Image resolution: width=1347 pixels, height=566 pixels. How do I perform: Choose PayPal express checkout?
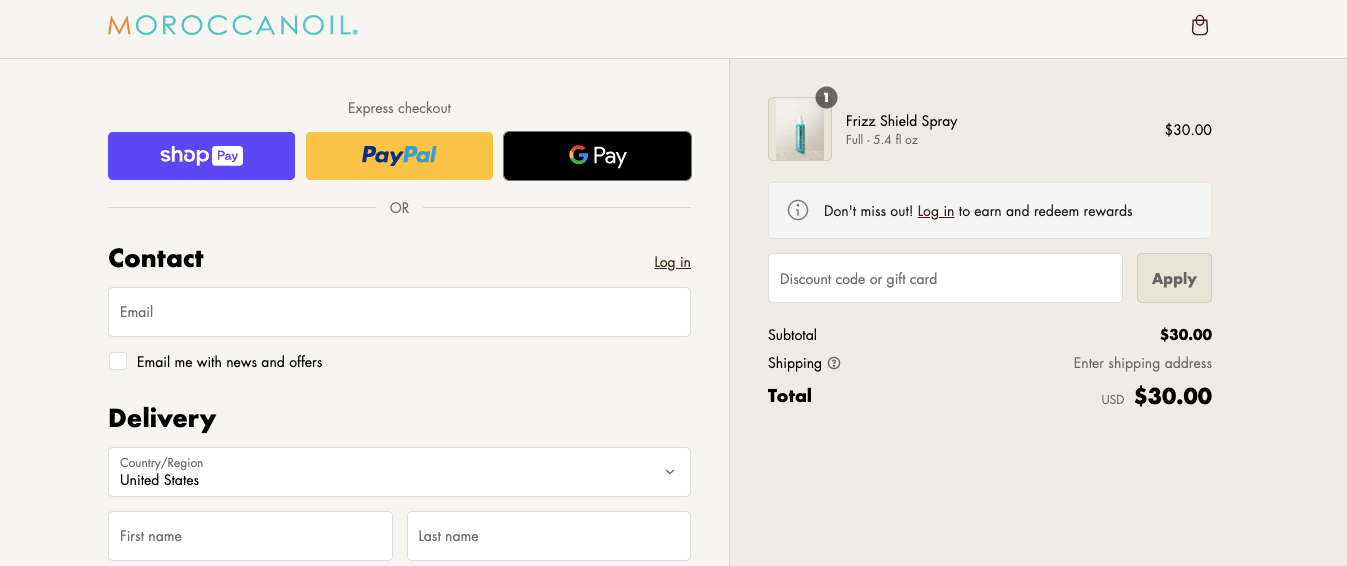(x=399, y=156)
